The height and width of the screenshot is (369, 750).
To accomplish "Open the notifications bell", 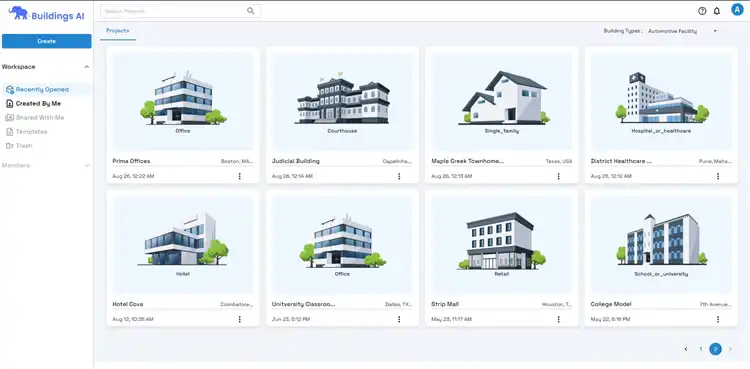I will point(717,11).
